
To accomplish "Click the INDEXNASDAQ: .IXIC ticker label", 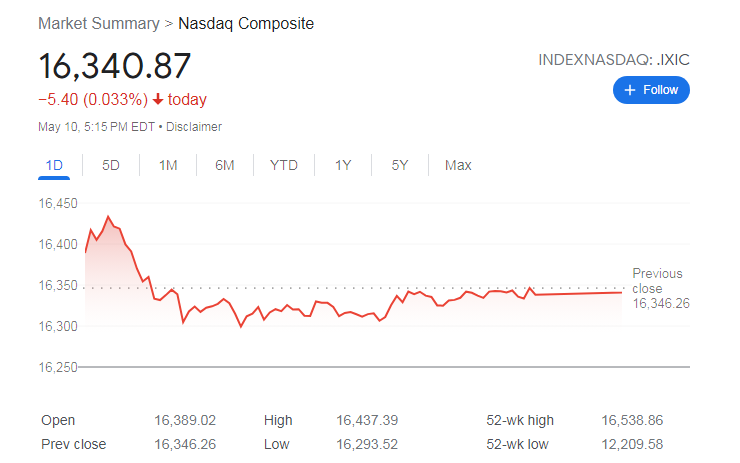I will 614,60.
